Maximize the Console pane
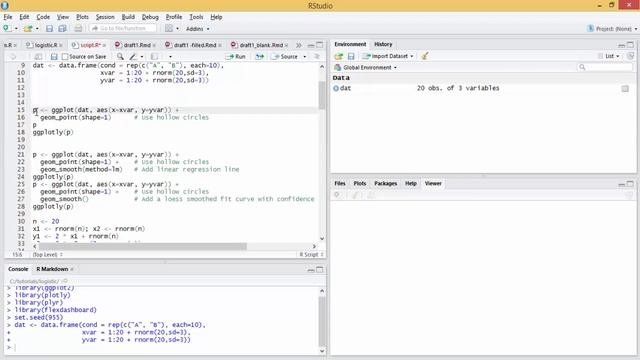The width and height of the screenshot is (640, 360). 320,270
